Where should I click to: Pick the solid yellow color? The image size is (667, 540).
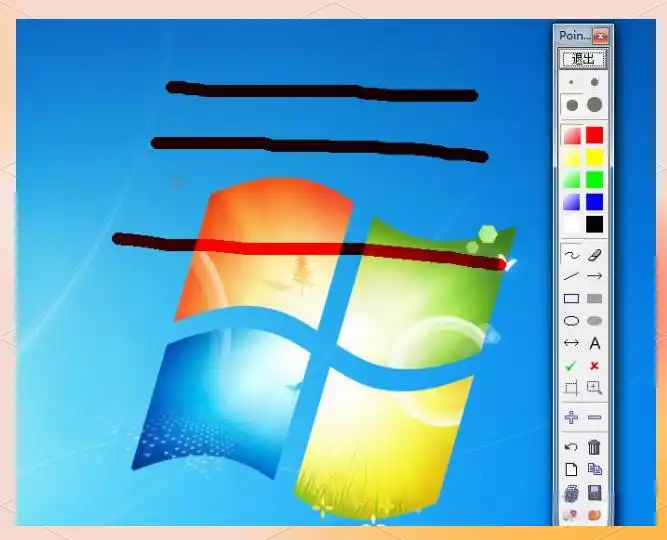[x=594, y=157]
